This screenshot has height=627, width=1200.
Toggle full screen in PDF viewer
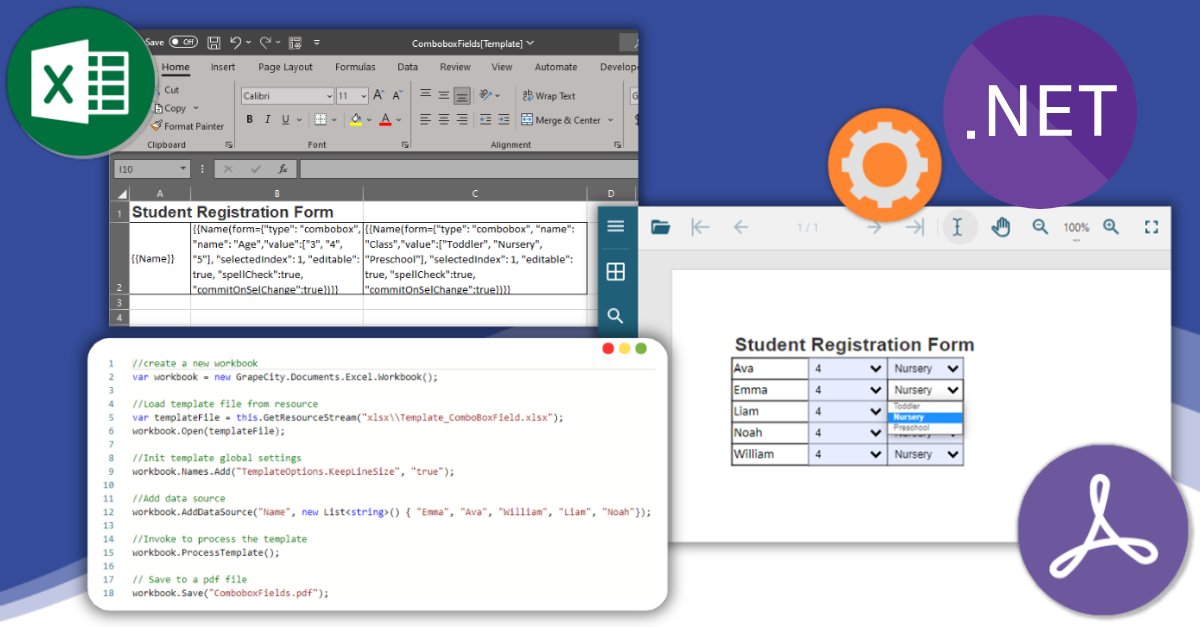click(1151, 227)
